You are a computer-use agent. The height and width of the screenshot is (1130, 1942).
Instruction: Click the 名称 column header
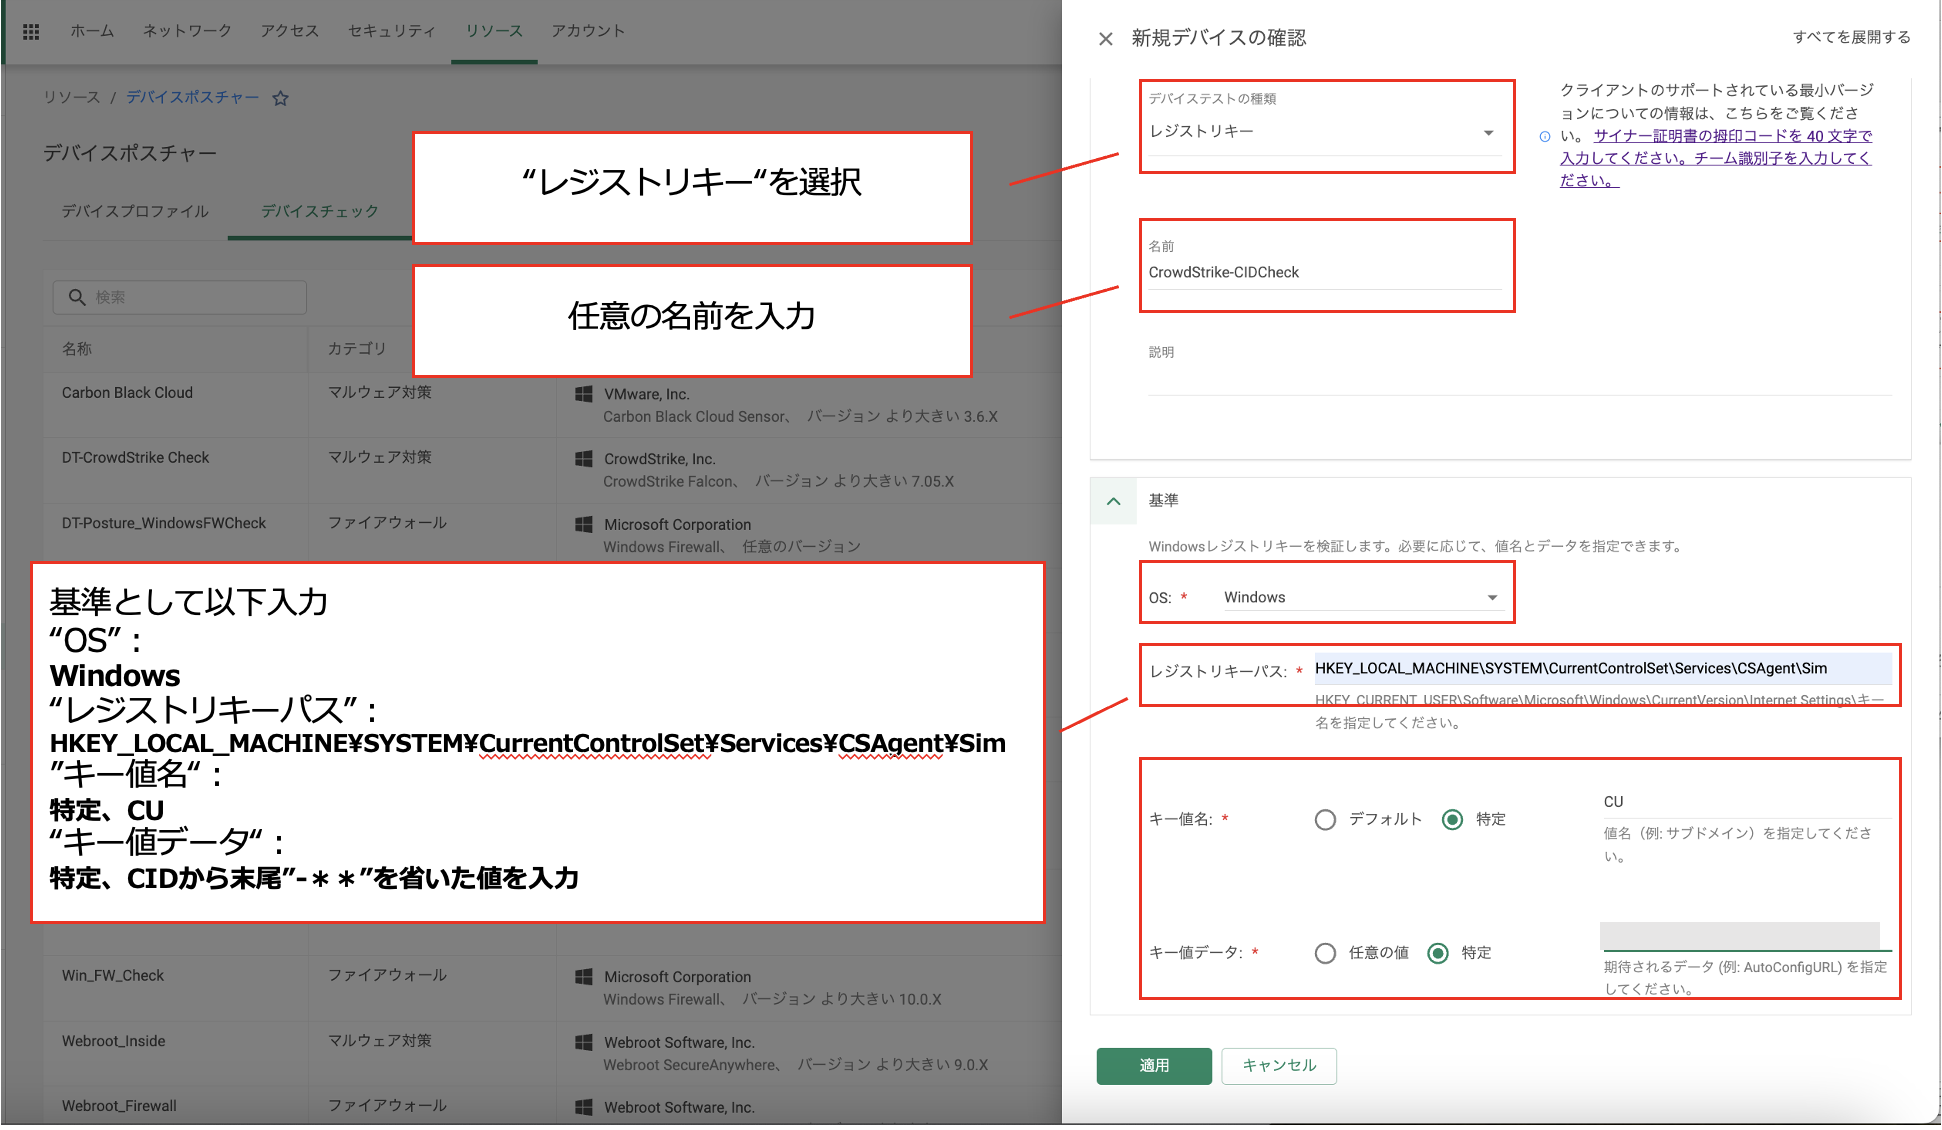pos(77,349)
